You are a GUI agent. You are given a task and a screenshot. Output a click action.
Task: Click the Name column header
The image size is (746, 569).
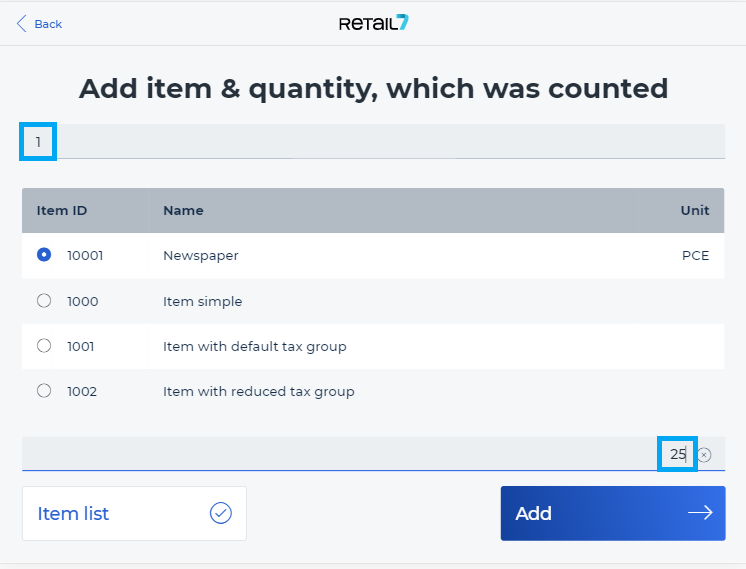[183, 210]
